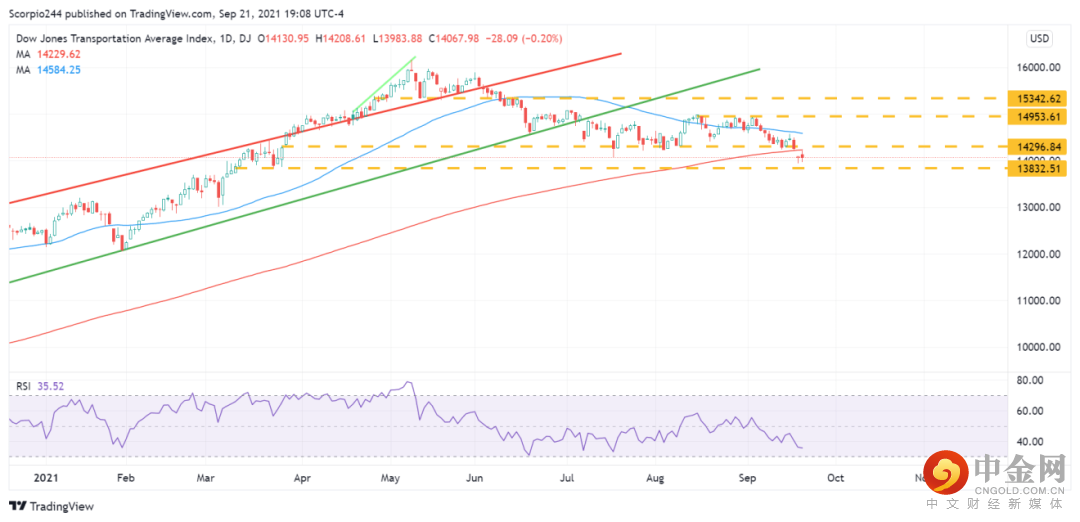Click the Aug time axis label
This screenshot has width=1080, height=522.
point(656,477)
